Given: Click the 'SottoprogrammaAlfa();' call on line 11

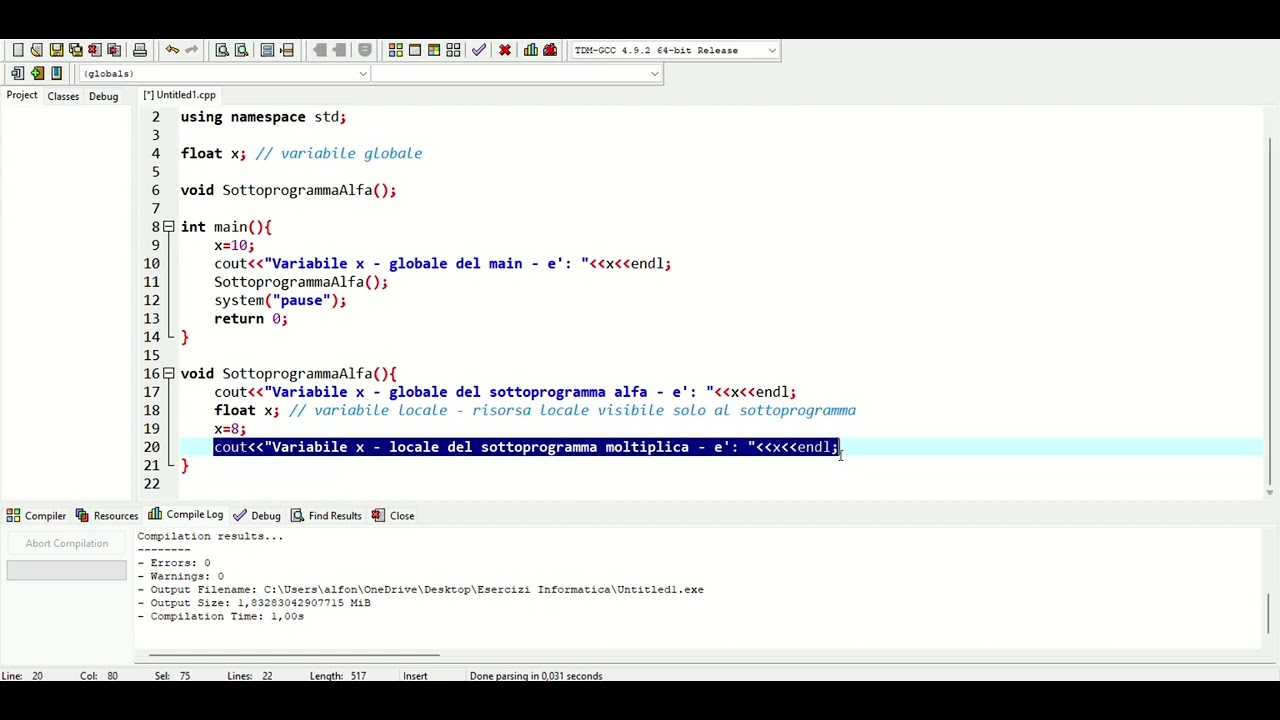Looking at the screenshot, I should [300, 282].
